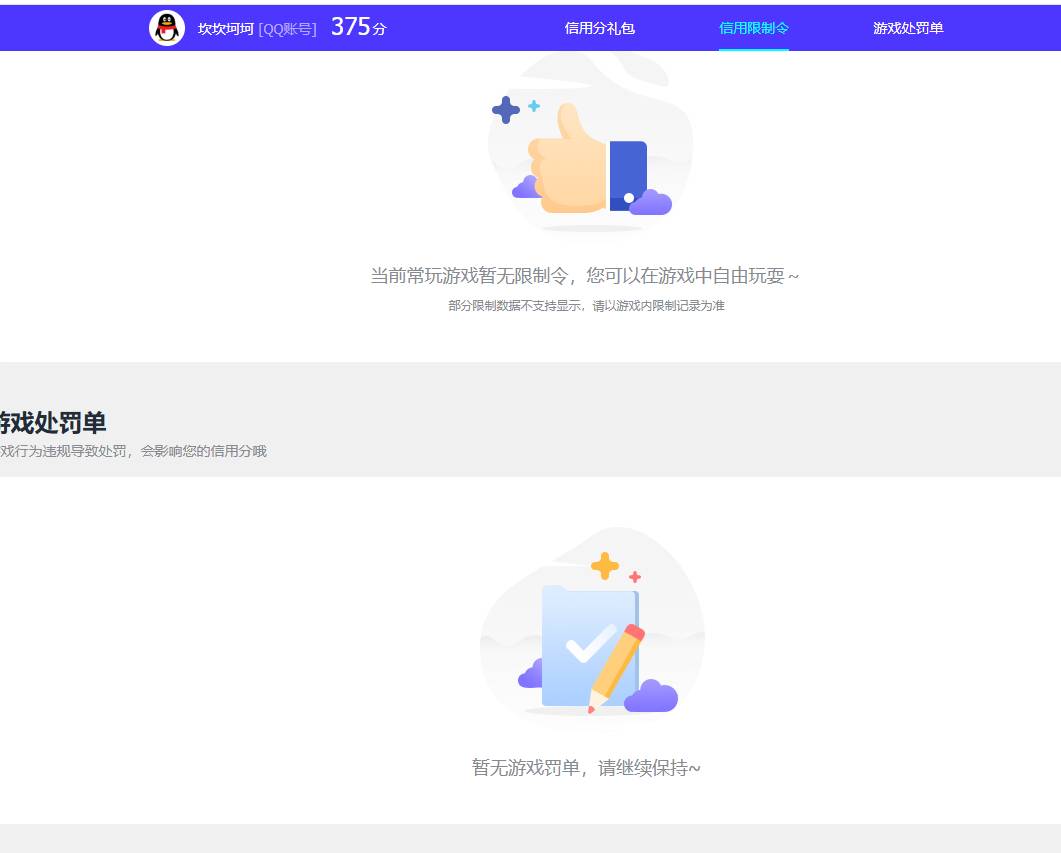Select the pencil icon in the illustration

pos(617,660)
